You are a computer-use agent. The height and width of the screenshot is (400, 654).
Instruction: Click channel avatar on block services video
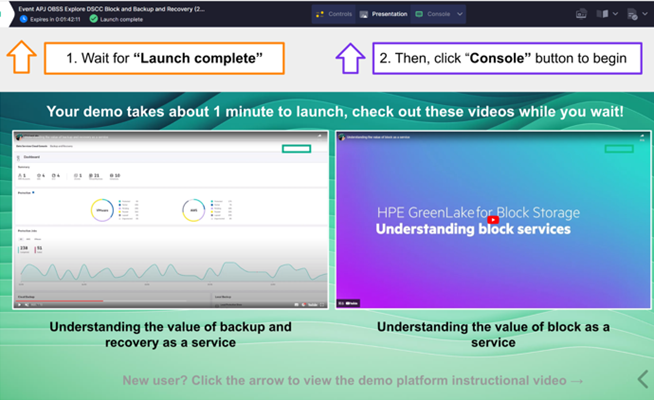pyautogui.click(x=342, y=137)
